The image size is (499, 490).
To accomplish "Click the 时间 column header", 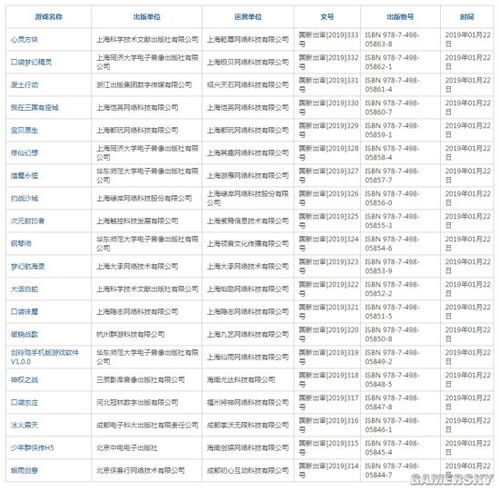I will [467, 17].
